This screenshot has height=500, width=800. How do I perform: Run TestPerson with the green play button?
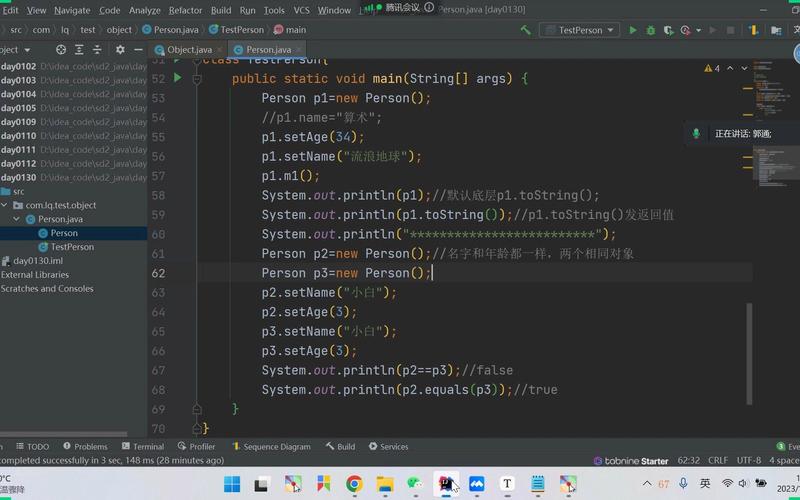633,30
